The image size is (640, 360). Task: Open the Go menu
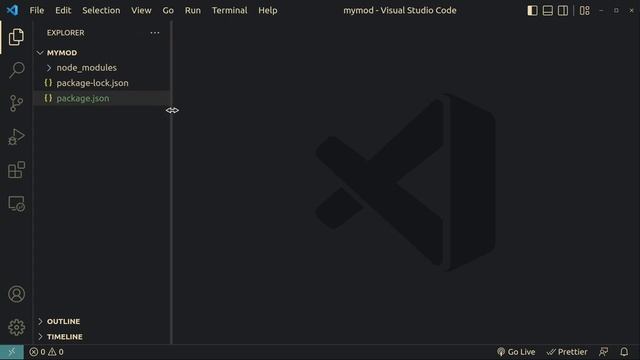click(x=168, y=10)
